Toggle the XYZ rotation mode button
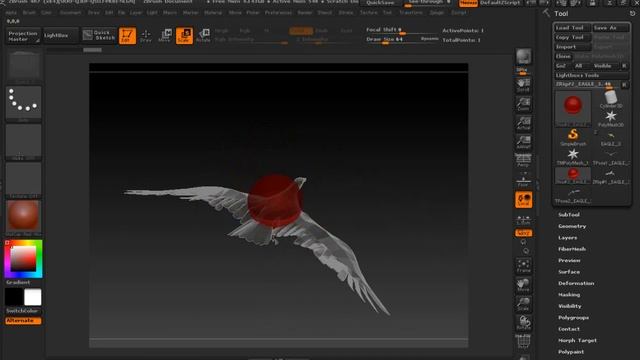Image resolution: width=640 pixels, height=360 pixels. [x=523, y=233]
